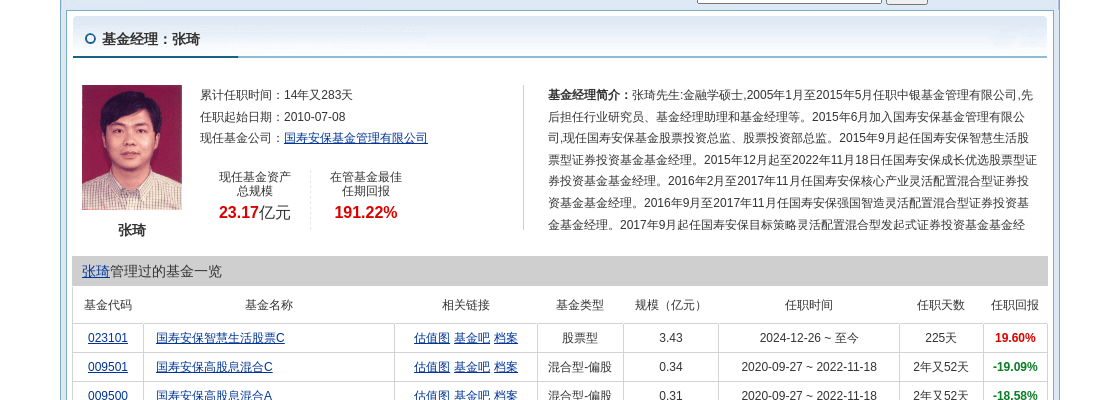
Task: Click 基金吧 for fund 023101
Action: click(471, 338)
